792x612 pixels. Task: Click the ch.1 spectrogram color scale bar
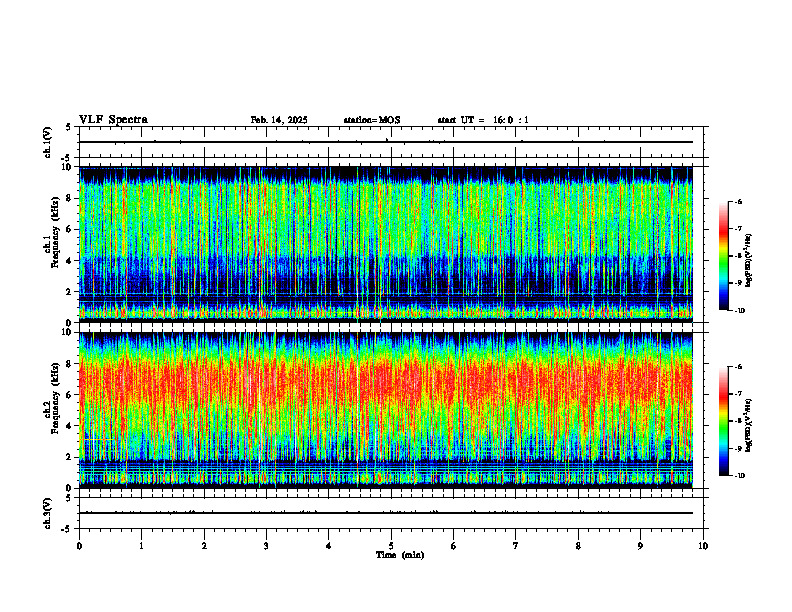(x=723, y=256)
